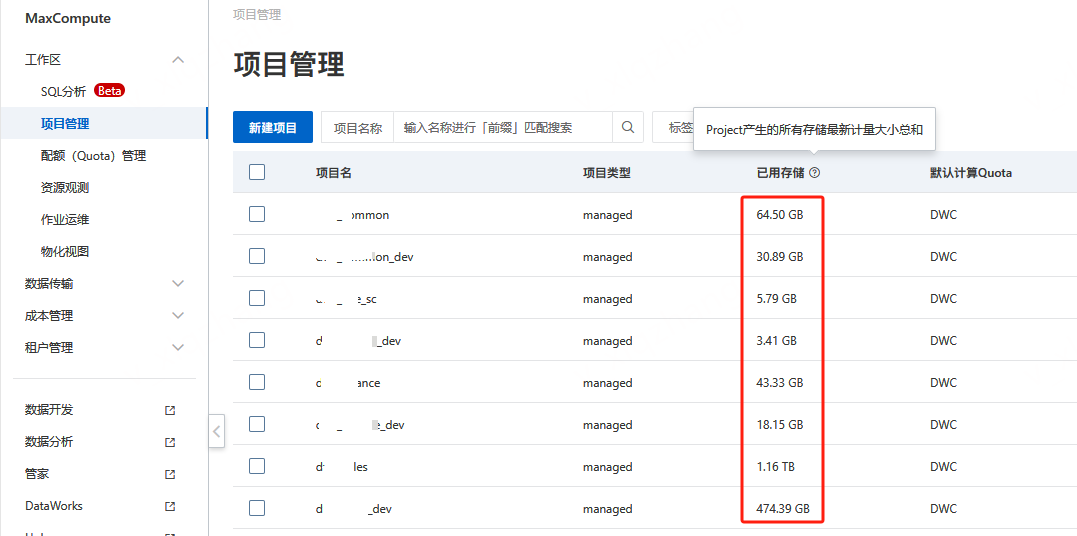Click the search magnifier icon
Screen dimensions: 1077x536
(x=627, y=127)
